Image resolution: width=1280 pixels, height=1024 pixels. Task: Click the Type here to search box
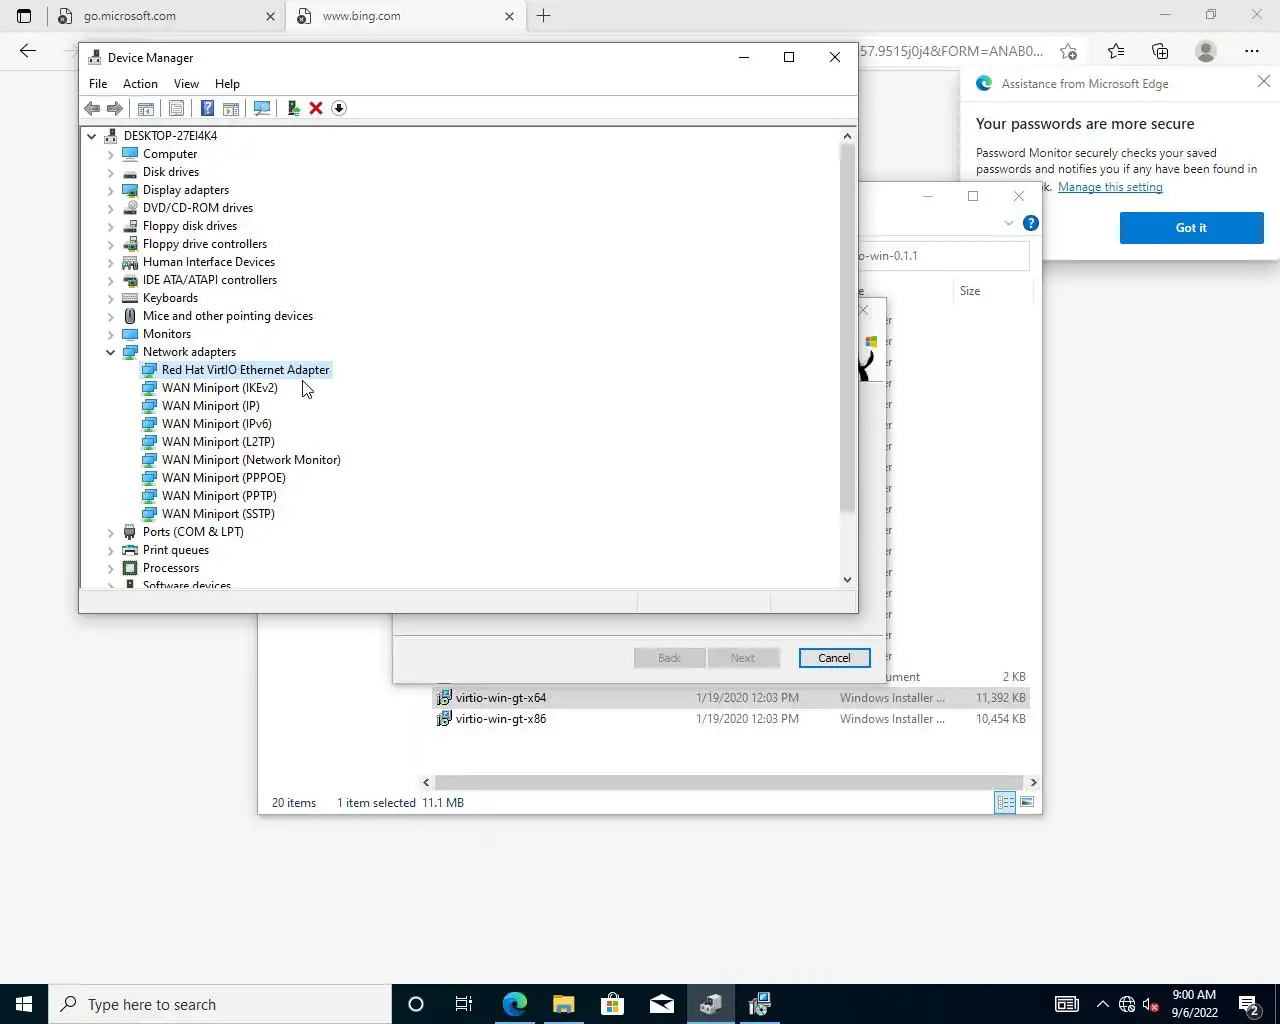coord(220,1004)
